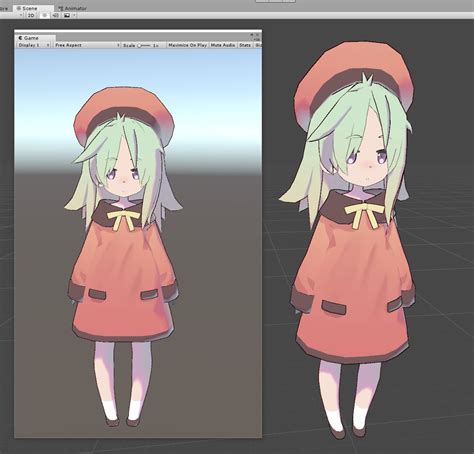Show the Stats overlay
The image size is (474, 454).
click(245, 45)
